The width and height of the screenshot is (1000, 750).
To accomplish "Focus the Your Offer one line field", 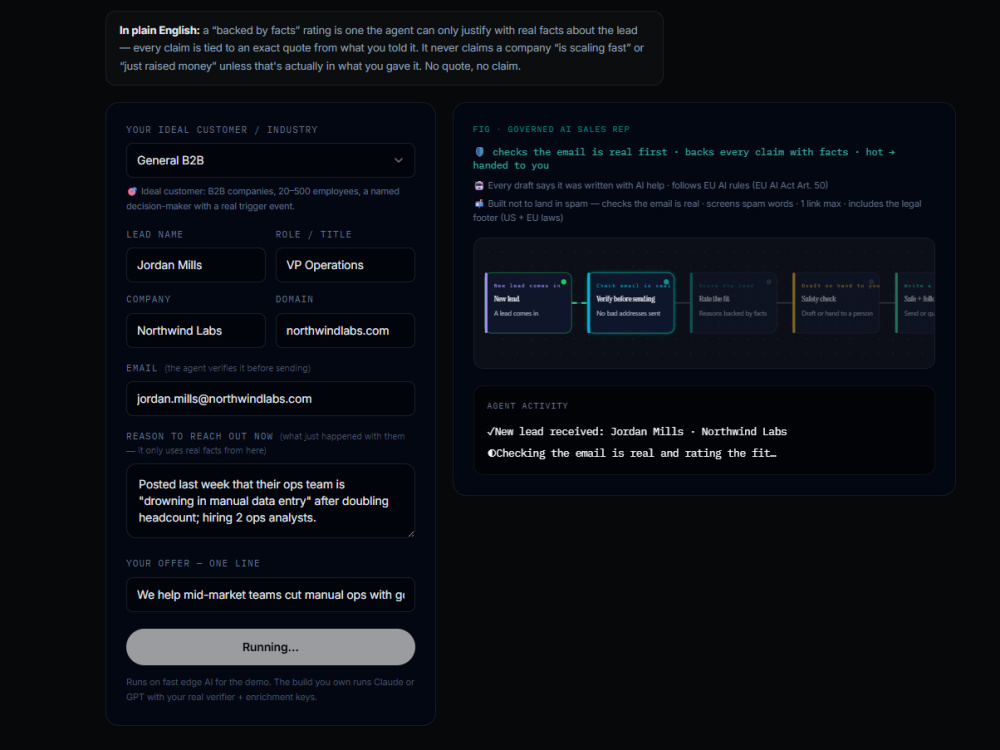I will (270, 594).
